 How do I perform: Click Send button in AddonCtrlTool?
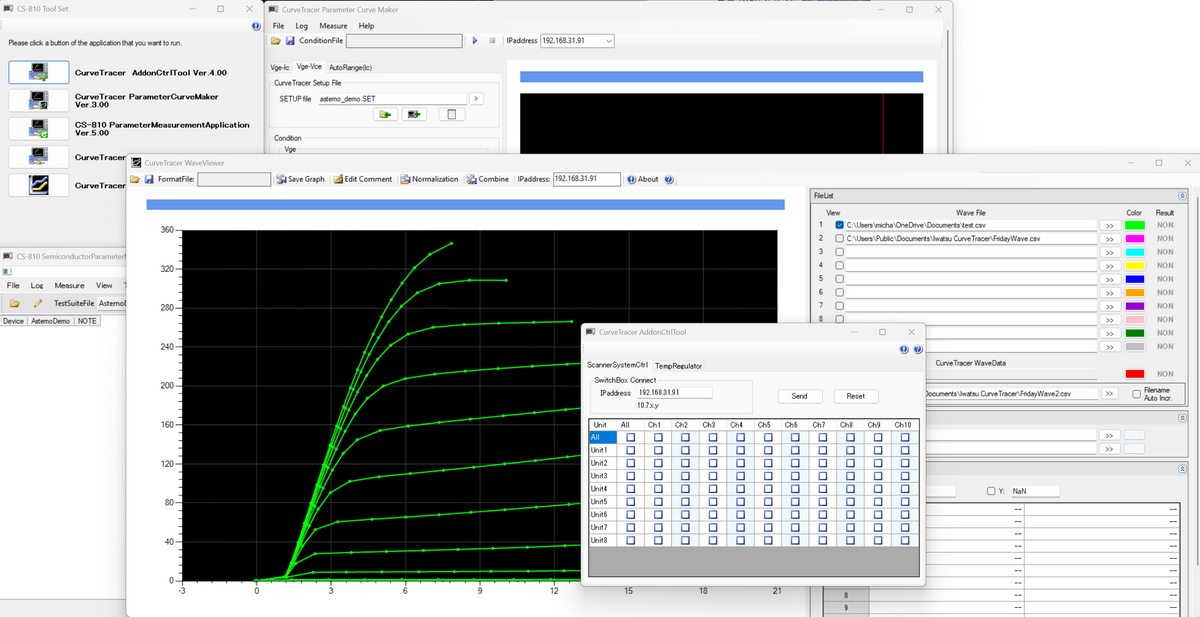pos(799,396)
